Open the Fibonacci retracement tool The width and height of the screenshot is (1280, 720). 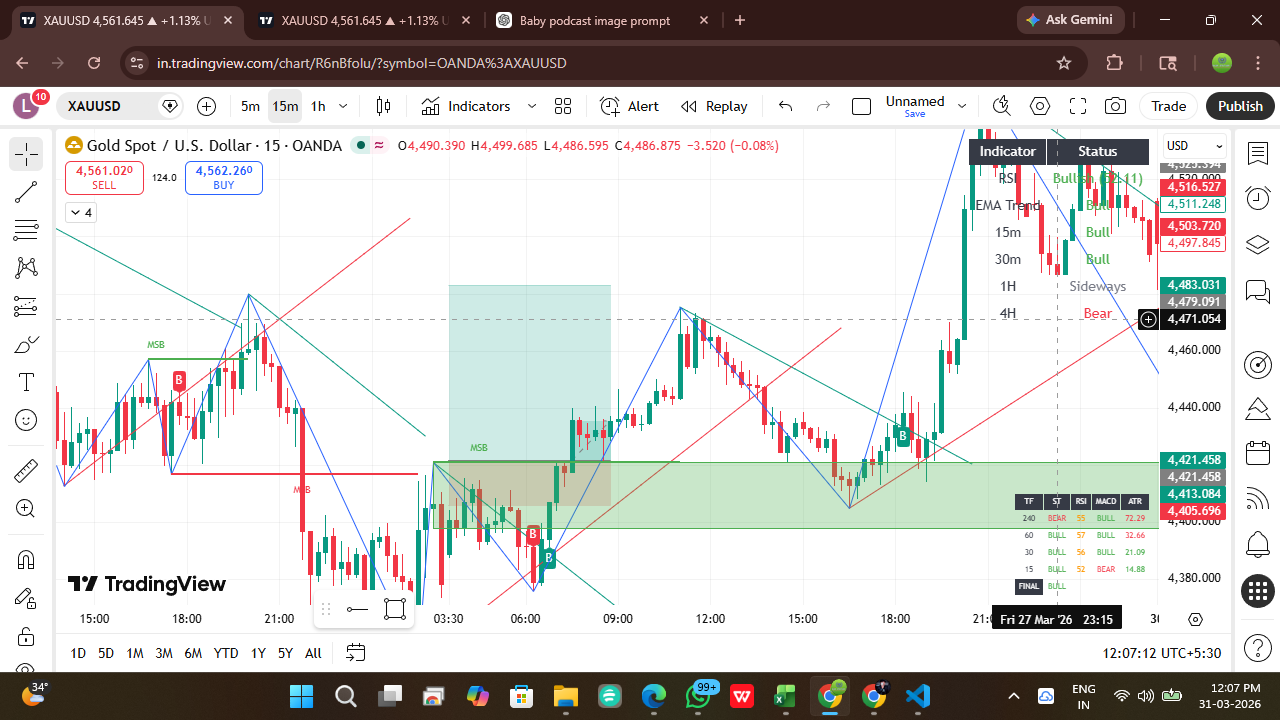coord(26,230)
